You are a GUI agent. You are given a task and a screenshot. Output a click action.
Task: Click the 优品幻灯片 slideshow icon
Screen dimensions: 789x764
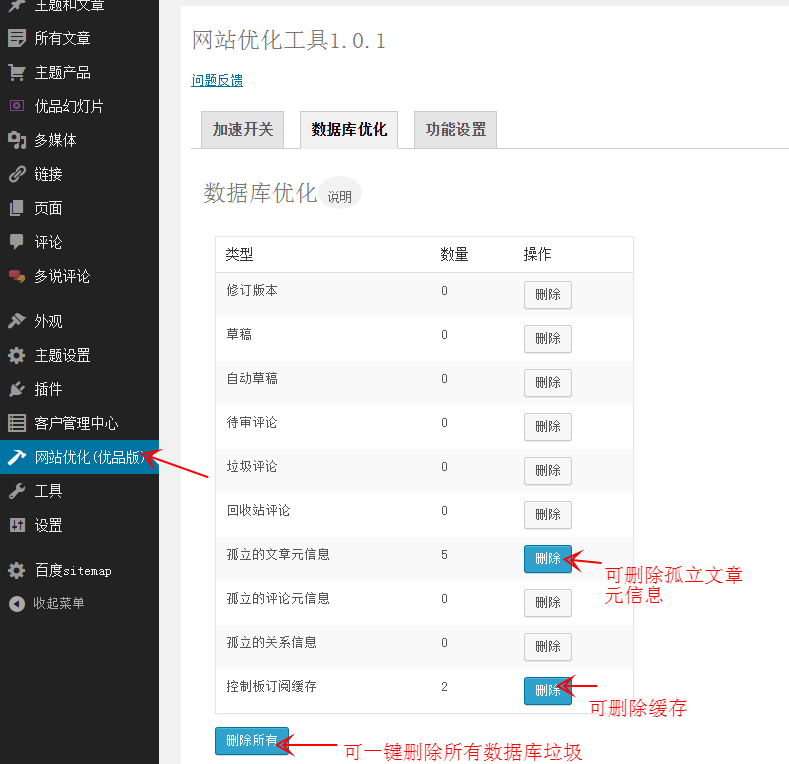(17, 106)
